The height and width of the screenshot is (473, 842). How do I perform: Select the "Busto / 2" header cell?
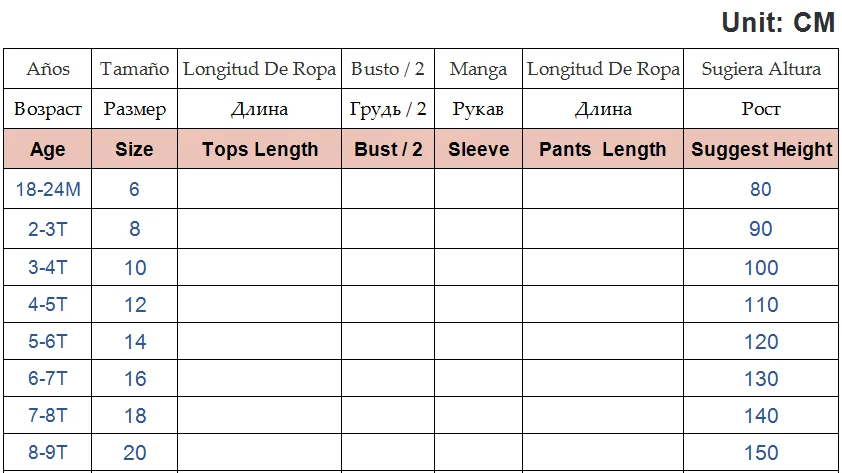388,69
